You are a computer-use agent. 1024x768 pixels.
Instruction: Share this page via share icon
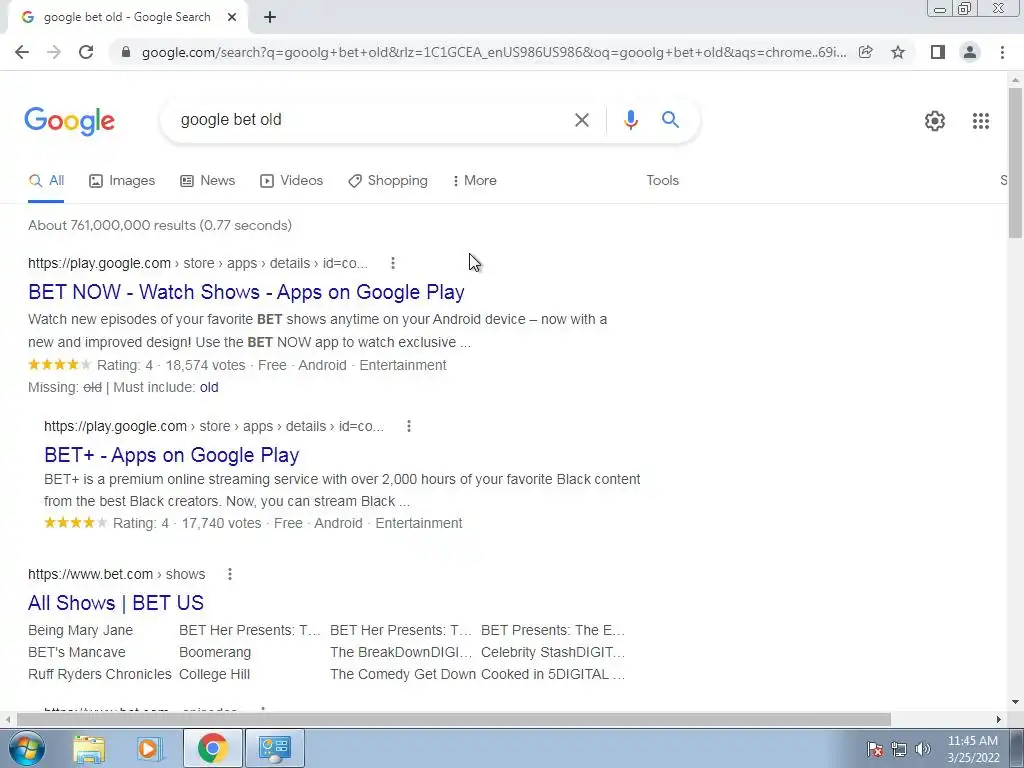pos(866,52)
